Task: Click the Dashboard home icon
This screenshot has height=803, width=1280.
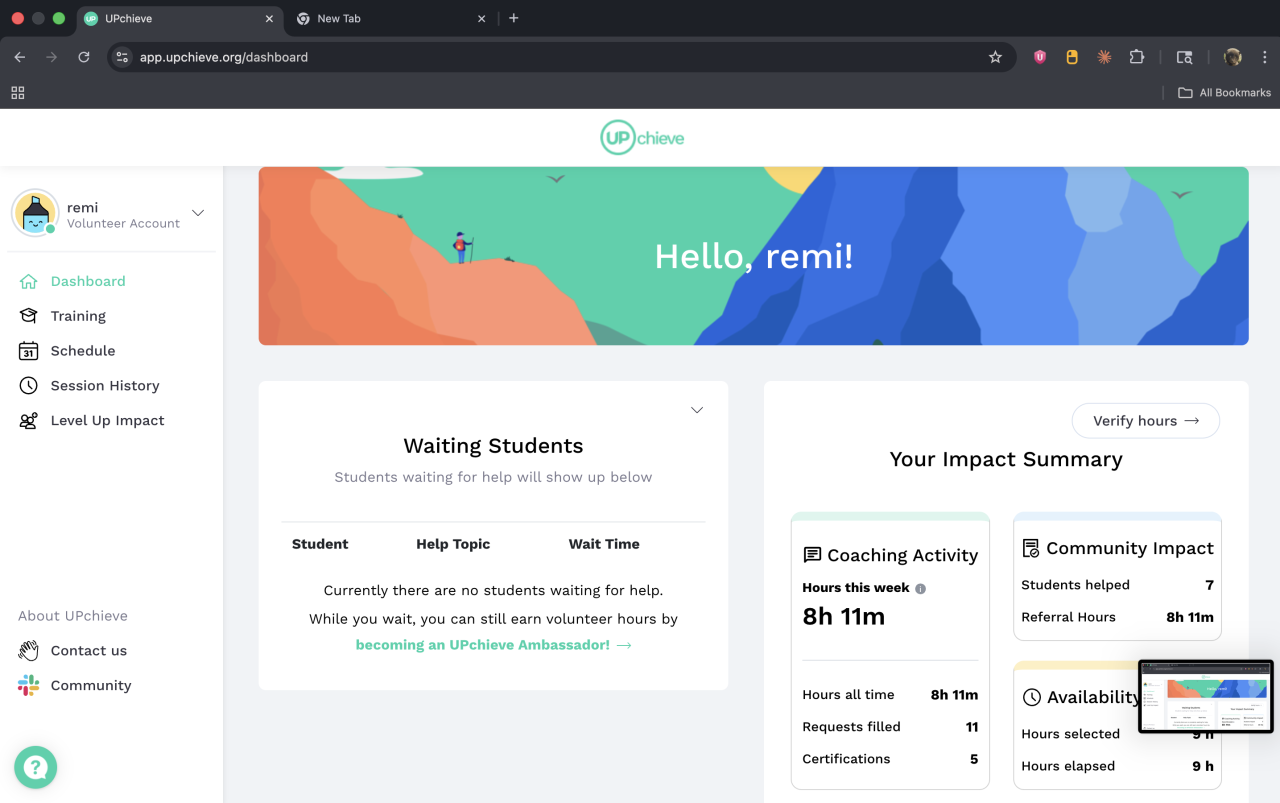Action: 29,281
